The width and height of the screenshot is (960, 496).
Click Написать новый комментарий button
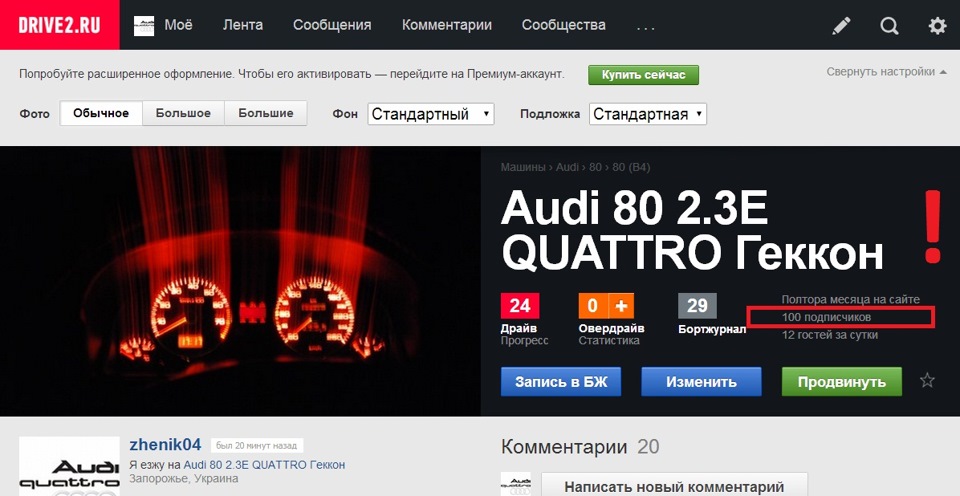pos(674,486)
